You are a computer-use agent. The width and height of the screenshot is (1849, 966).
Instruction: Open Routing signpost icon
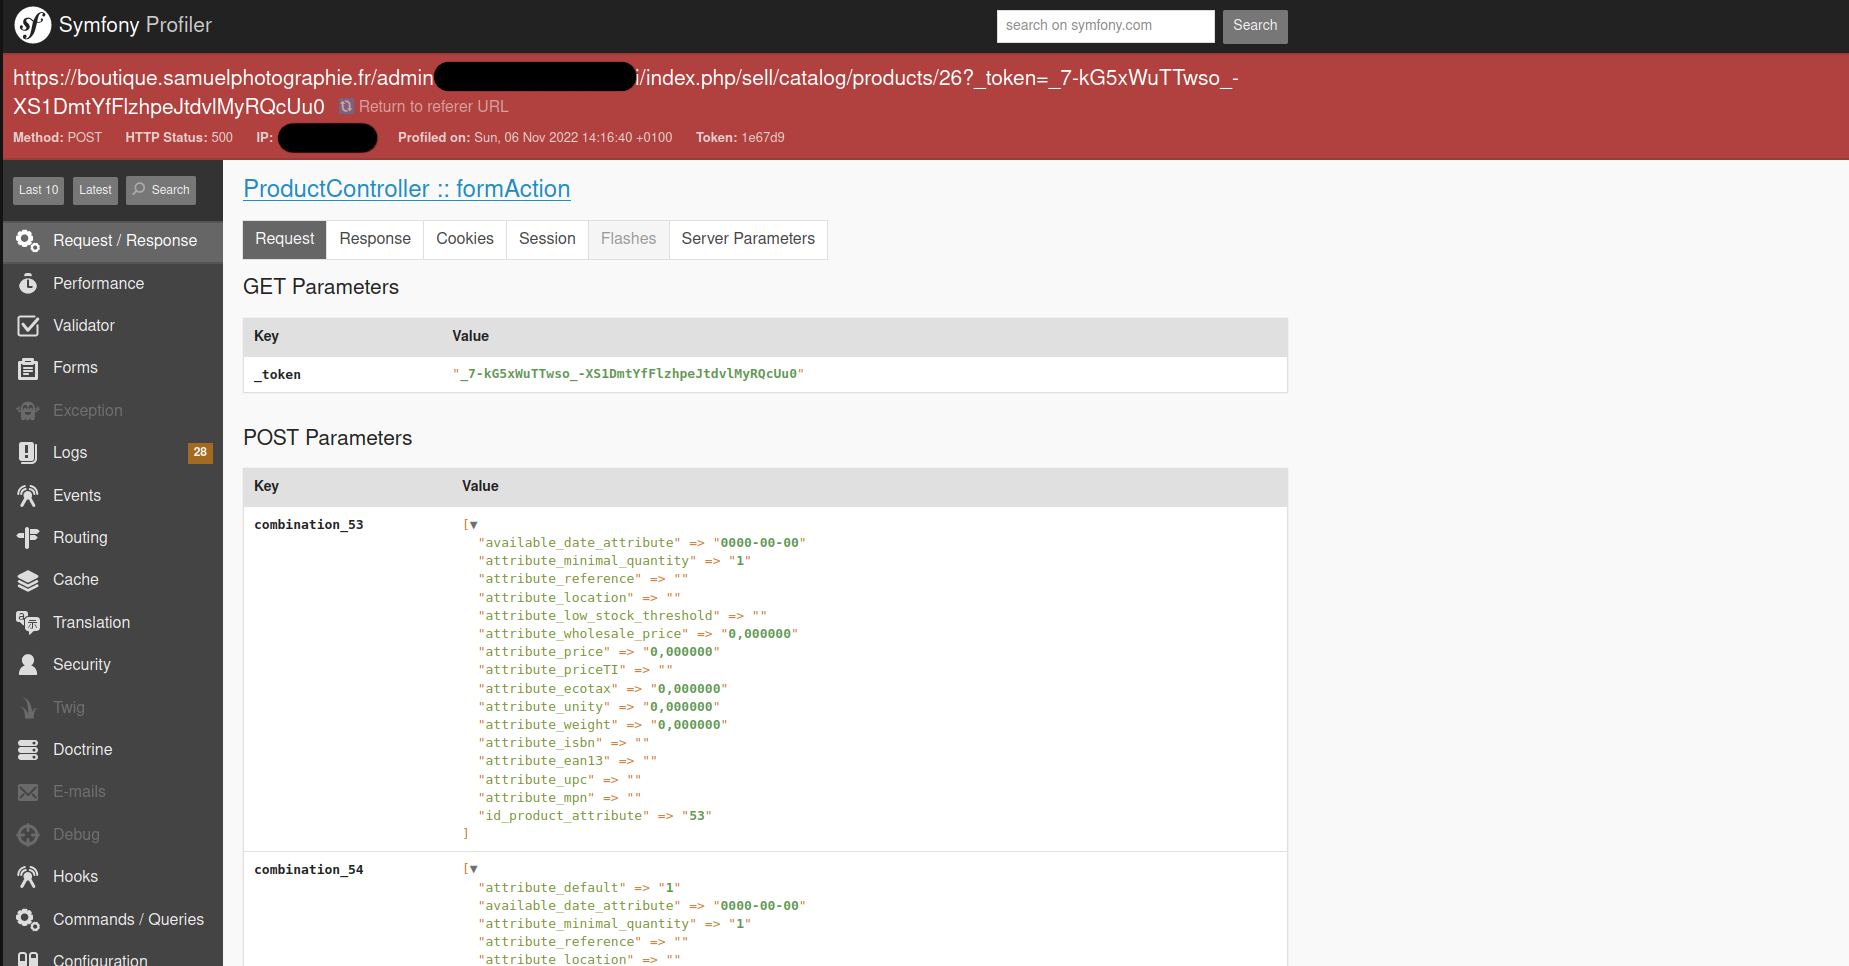(x=28, y=538)
